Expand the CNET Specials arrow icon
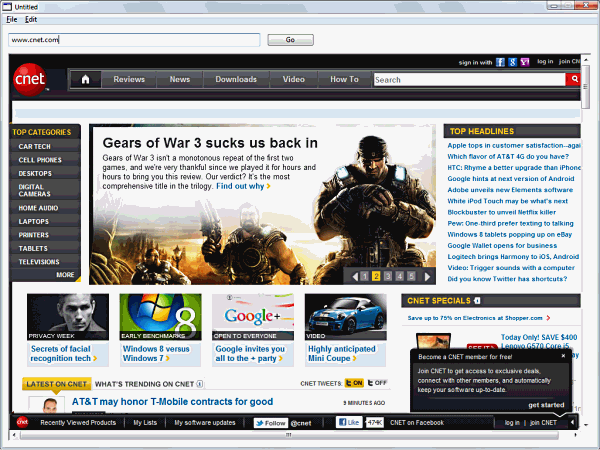The width and height of the screenshot is (600, 450). tap(478, 300)
